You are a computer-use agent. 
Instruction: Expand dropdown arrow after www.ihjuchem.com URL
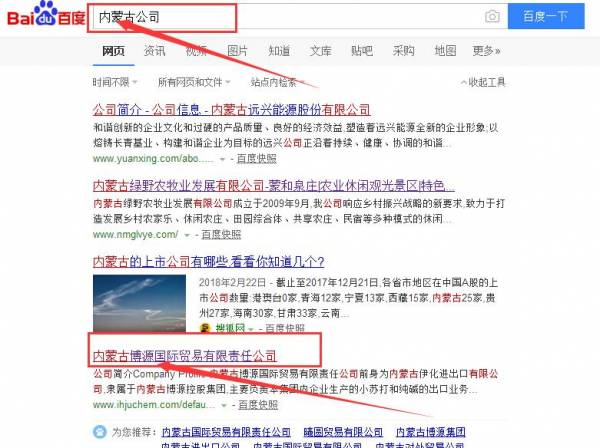[224, 405]
